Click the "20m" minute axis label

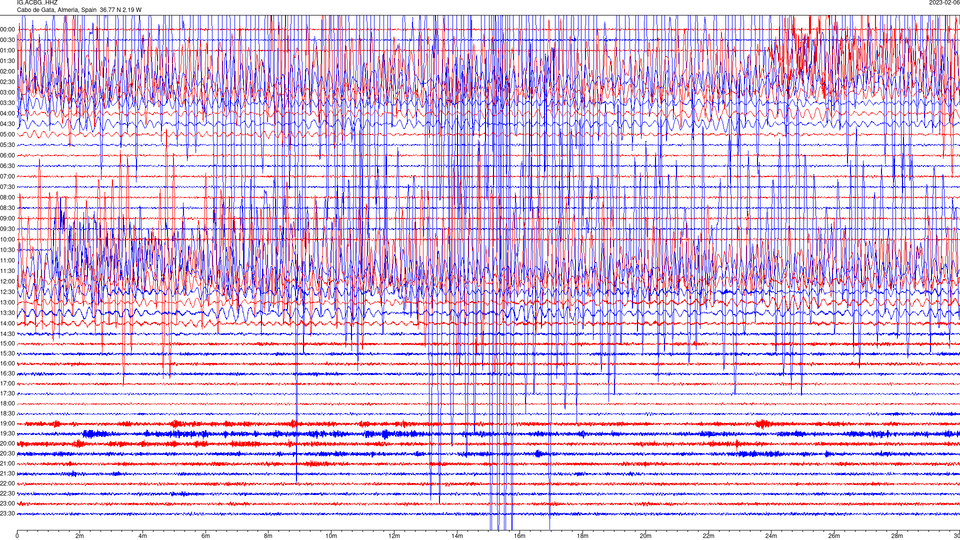coord(645,536)
